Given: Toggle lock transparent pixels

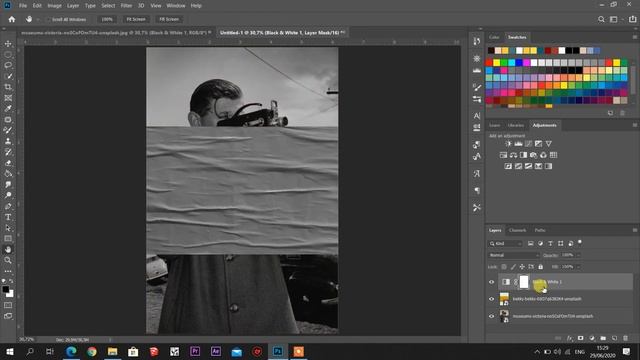Looking at the screenshot, I should (504, 267).
